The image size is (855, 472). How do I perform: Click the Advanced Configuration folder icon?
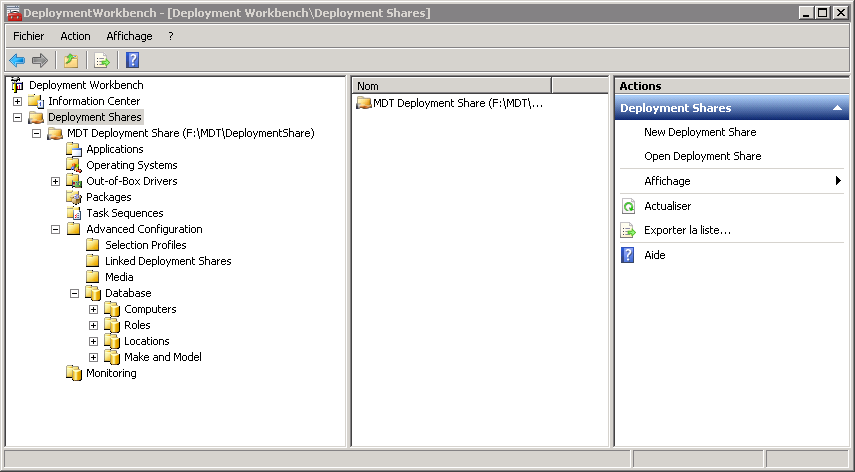pos(74,229)
